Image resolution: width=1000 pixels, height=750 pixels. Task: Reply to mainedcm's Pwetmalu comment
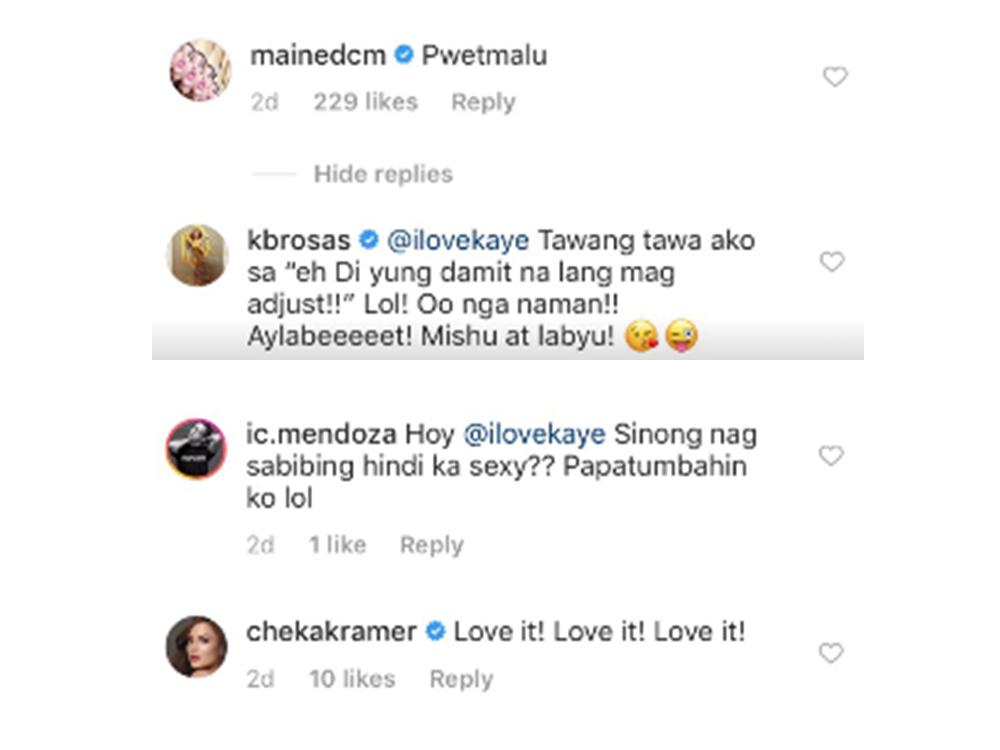pos(483,102)
